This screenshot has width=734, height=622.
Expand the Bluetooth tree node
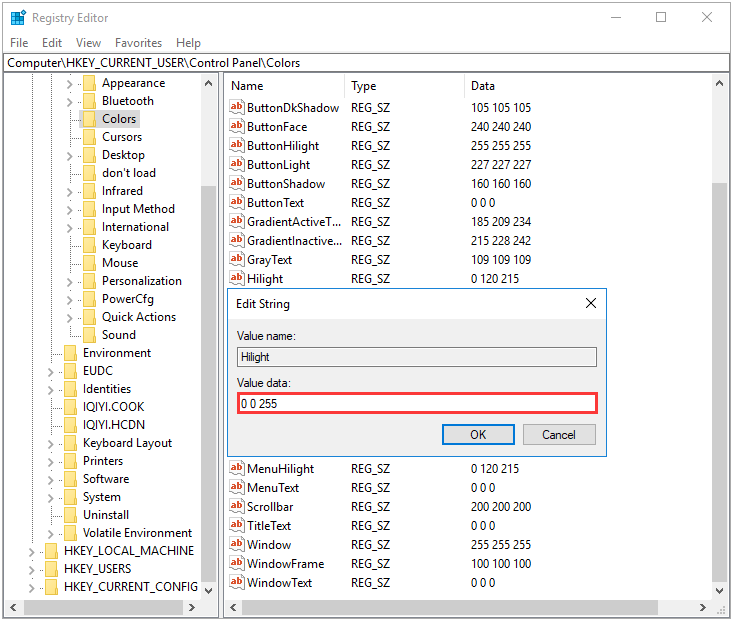[69, 102]
